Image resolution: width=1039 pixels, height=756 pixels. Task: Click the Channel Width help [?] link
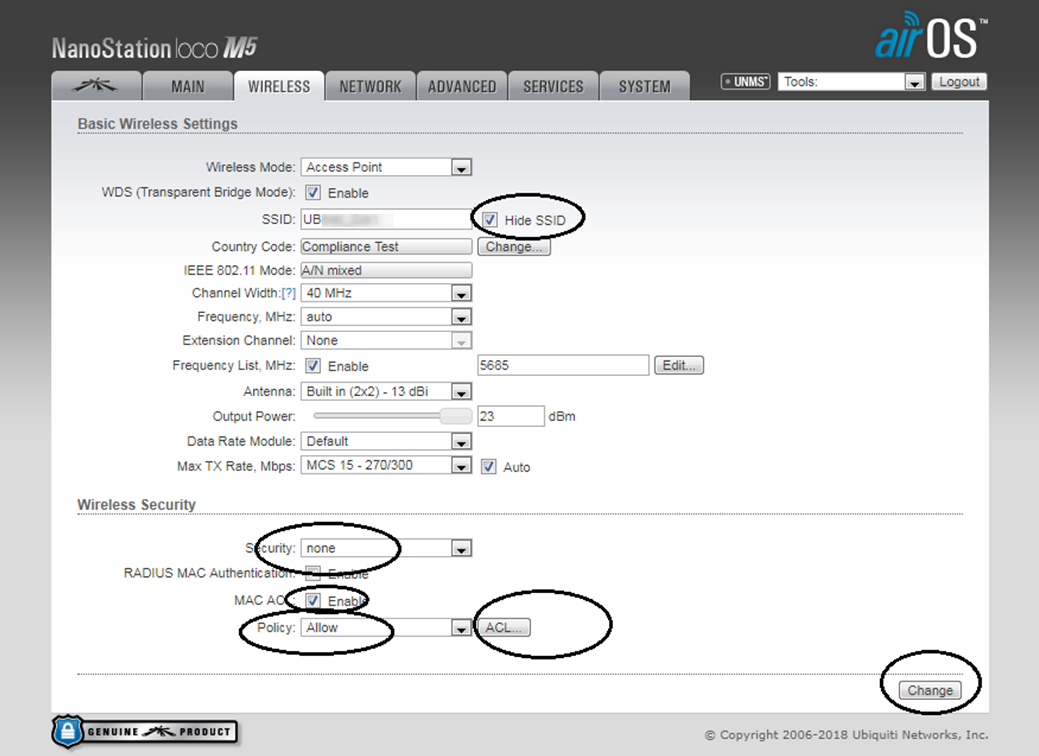coord(288,293)
